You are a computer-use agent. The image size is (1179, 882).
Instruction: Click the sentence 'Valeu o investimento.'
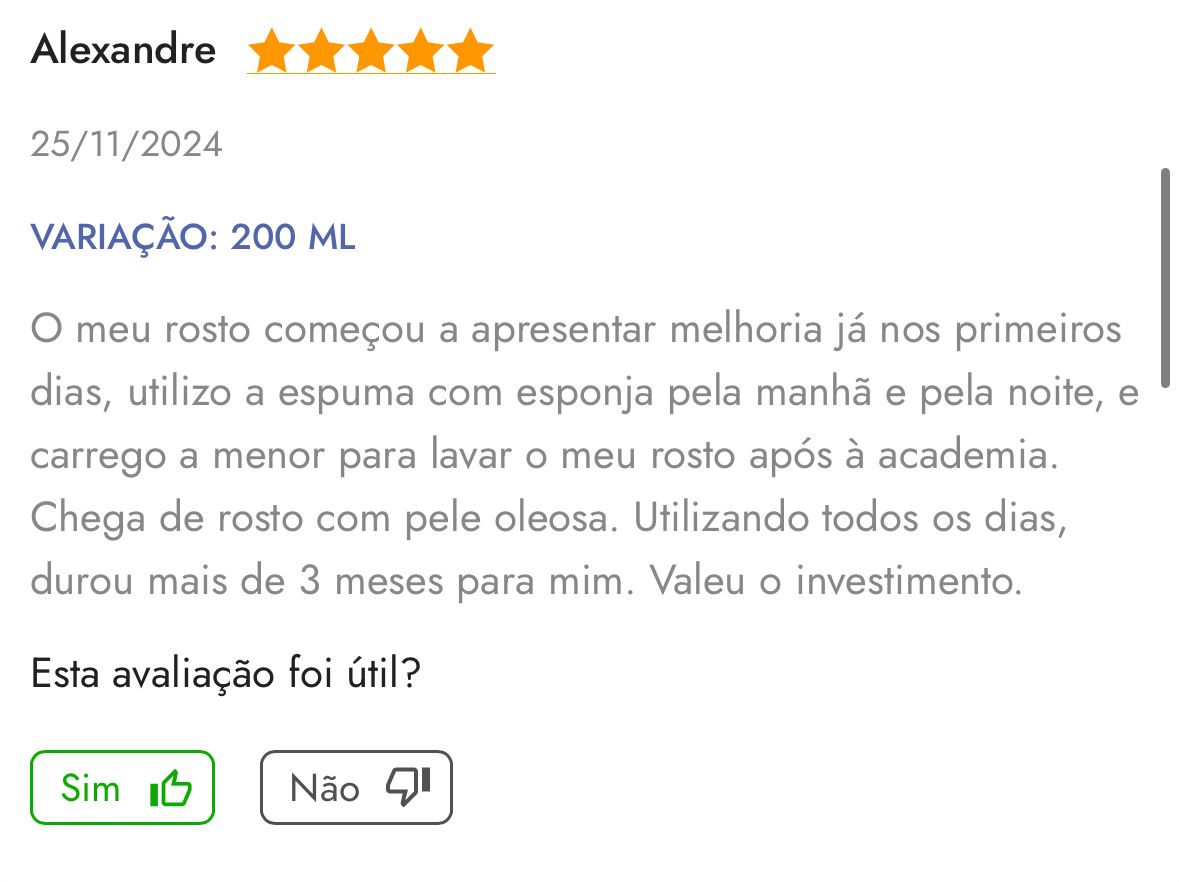[x=836, y=581]
